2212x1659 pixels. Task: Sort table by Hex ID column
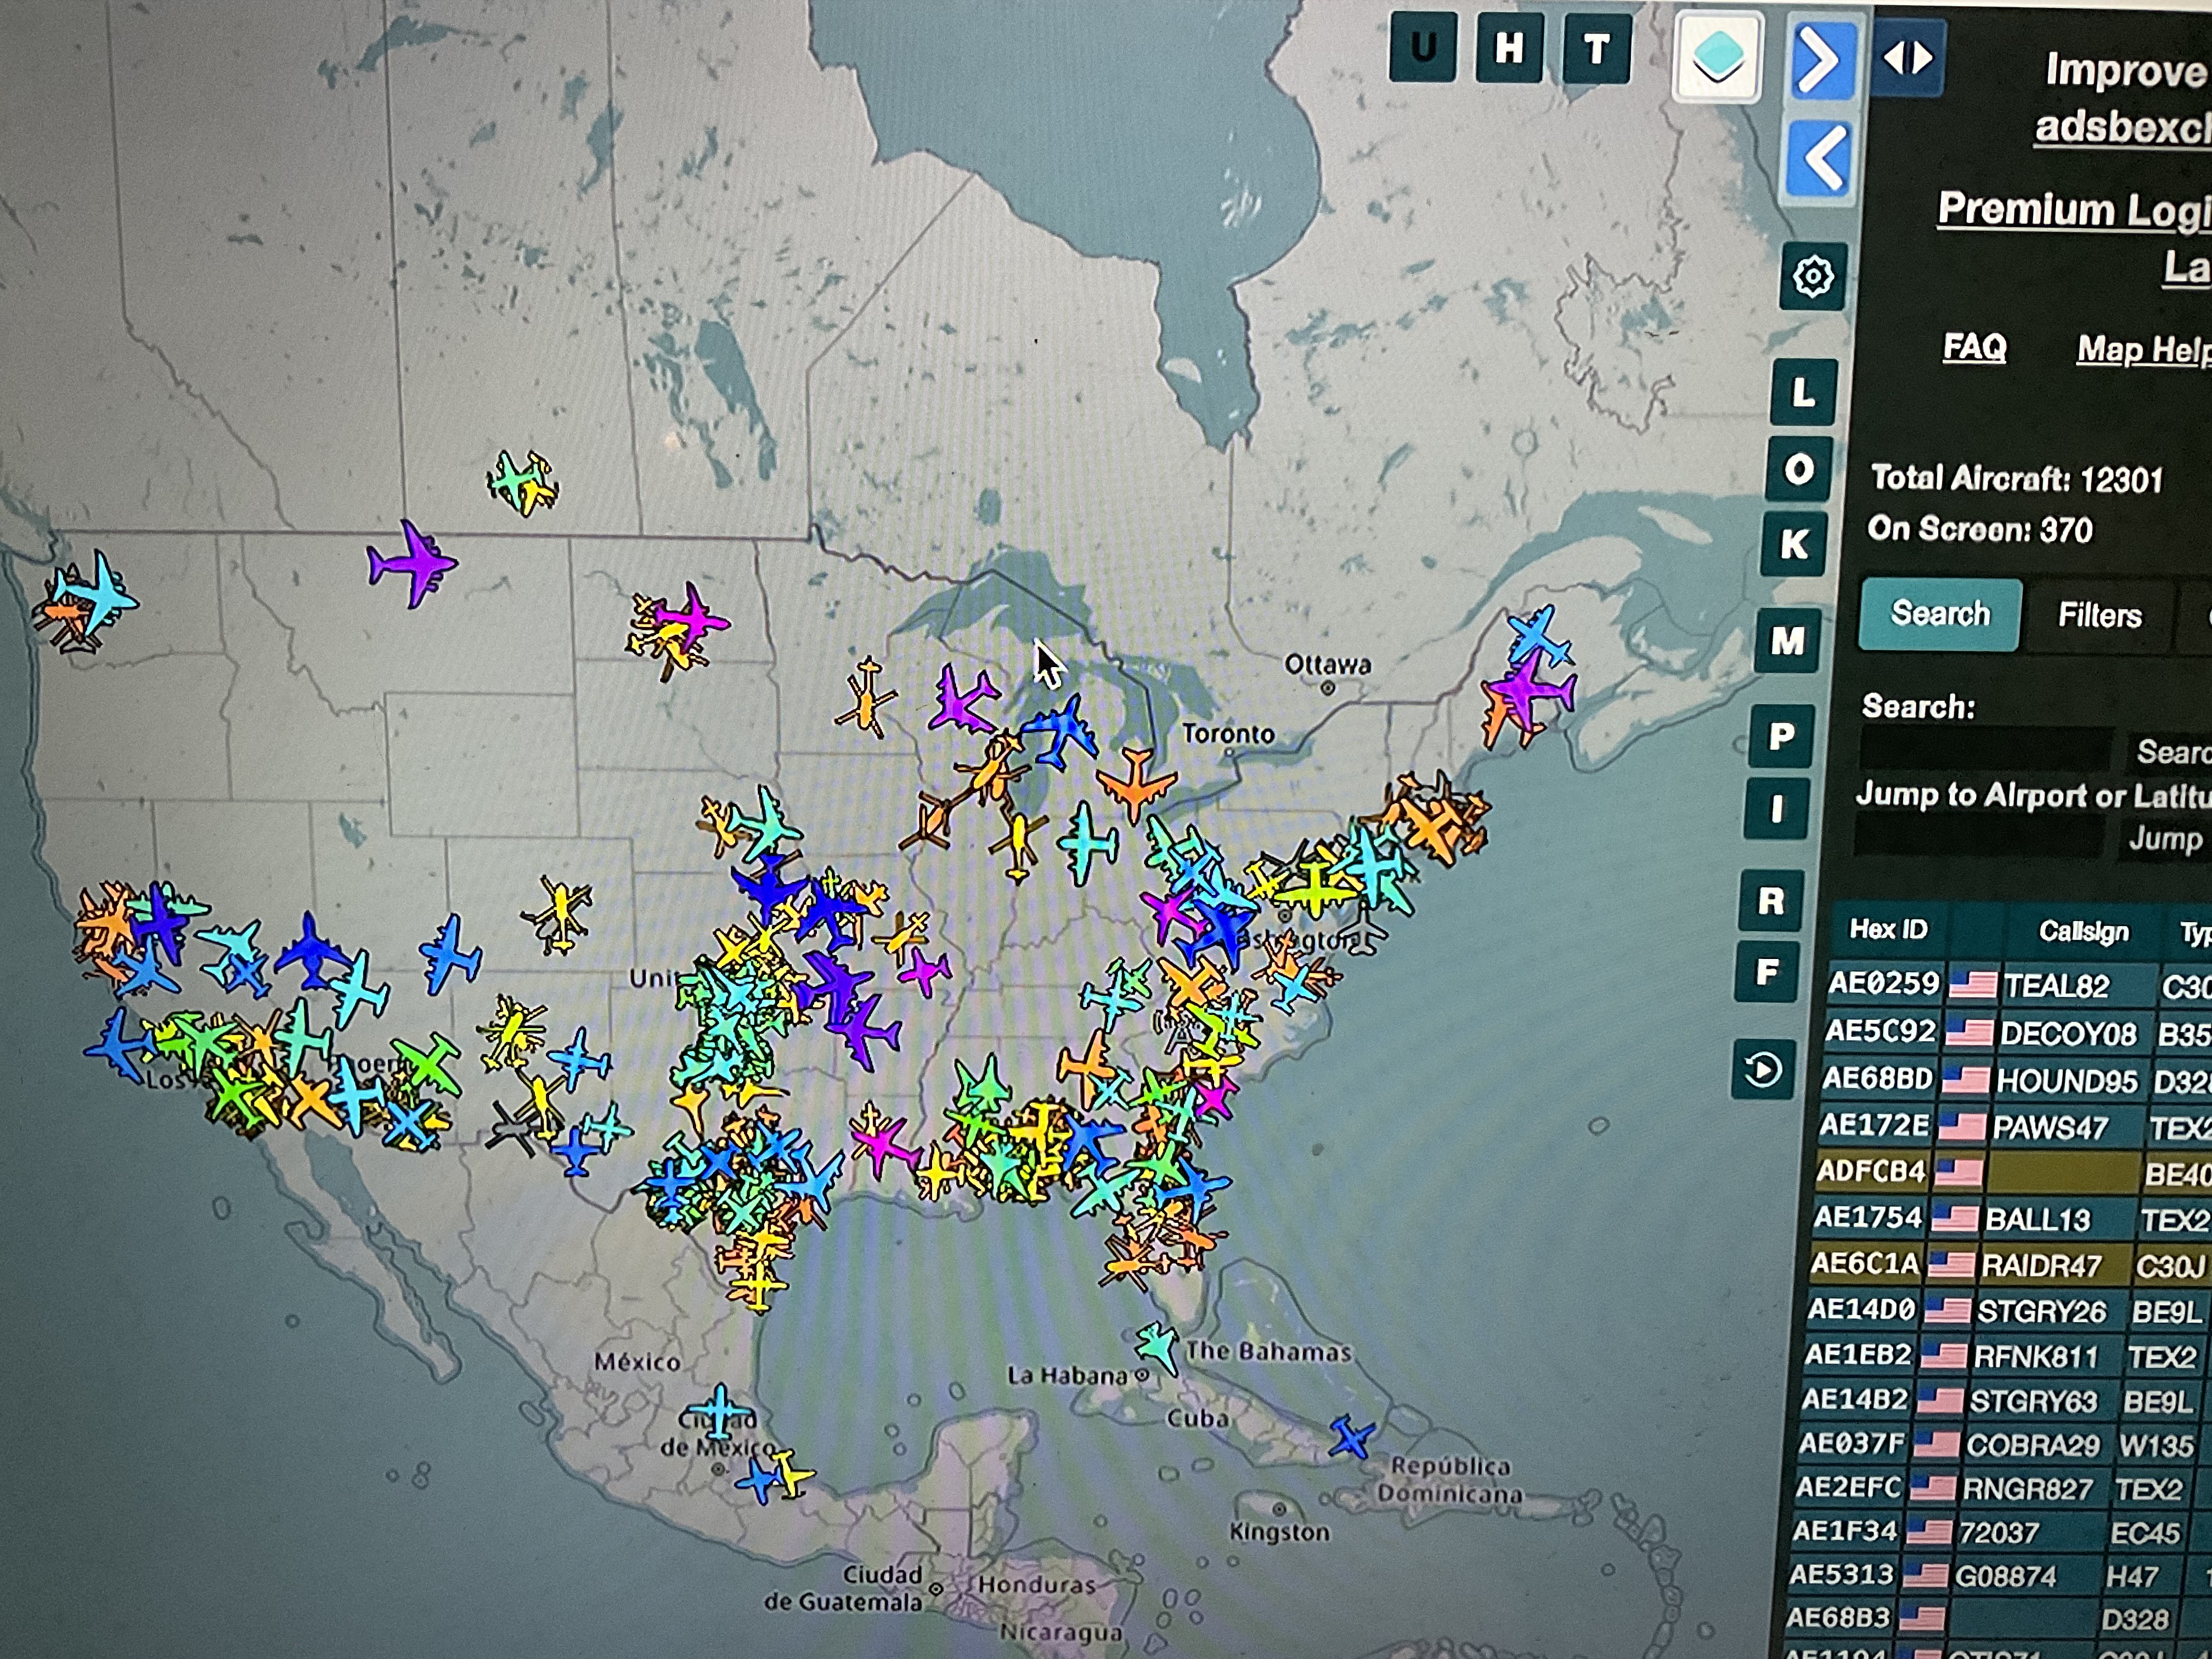click(1888, 929)
